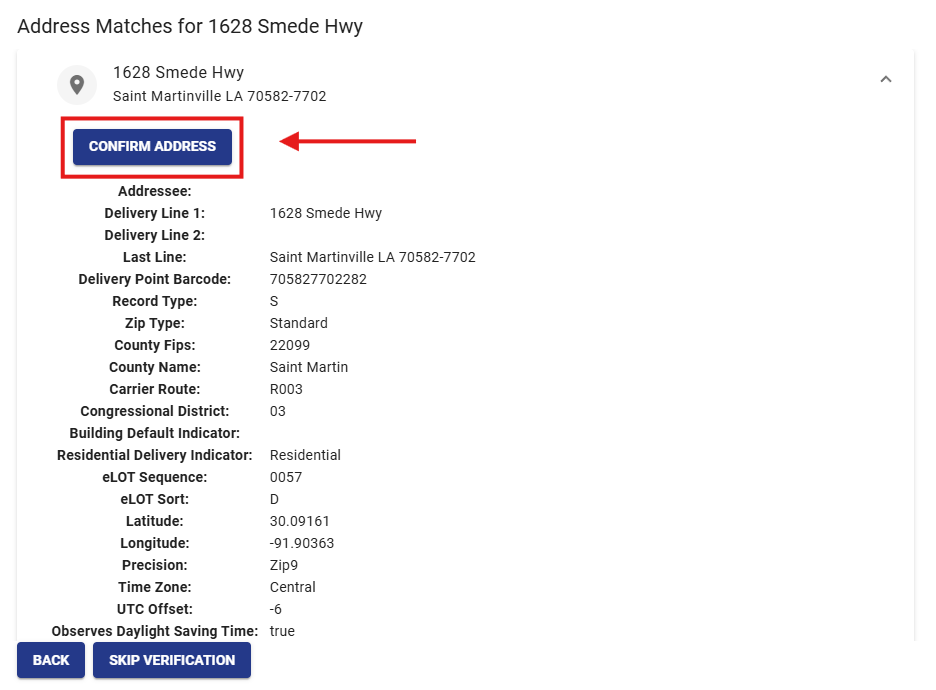Click Skip Verification
936x690 pixels.
pyautogui.click(x=172, y=660)
